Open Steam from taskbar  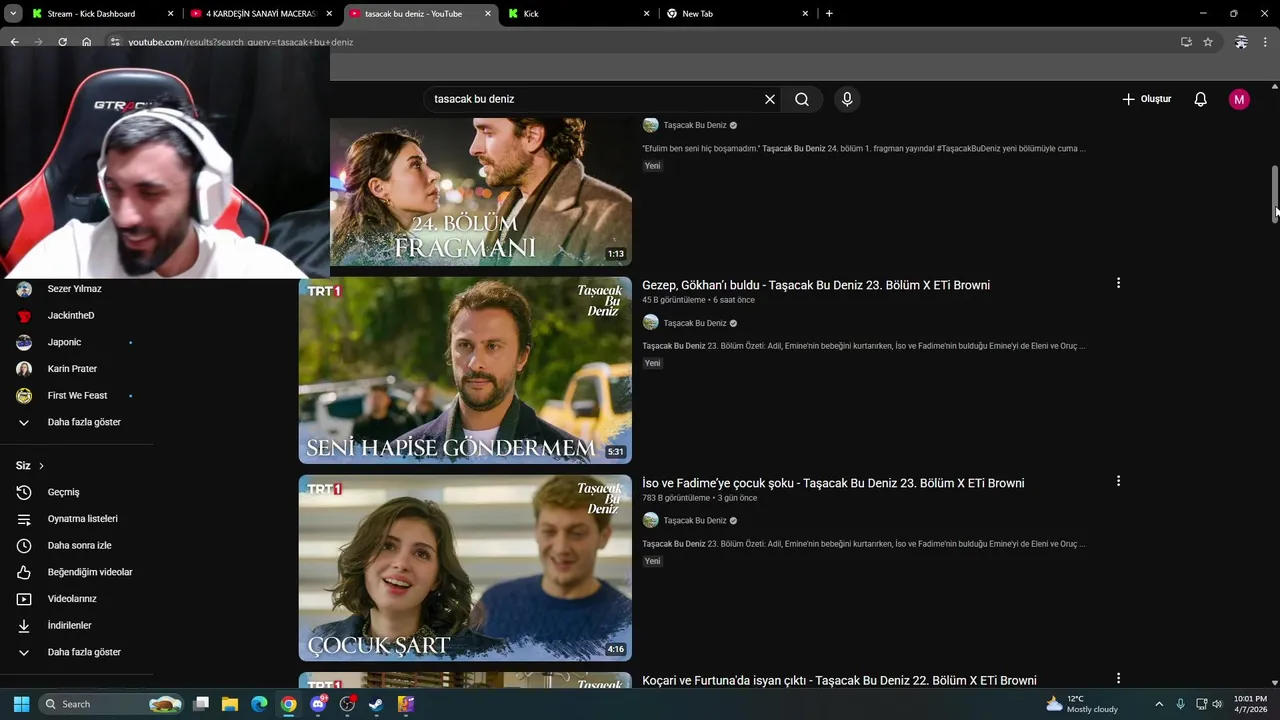(x=376, y=704)
